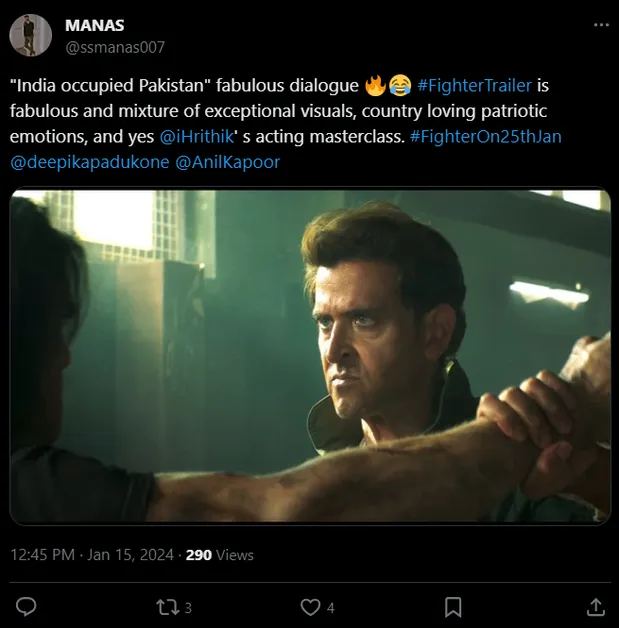Viewport: 619px width, 628px height.
Task: Click the retweet count of 3
Action: [x=188, y=608]
